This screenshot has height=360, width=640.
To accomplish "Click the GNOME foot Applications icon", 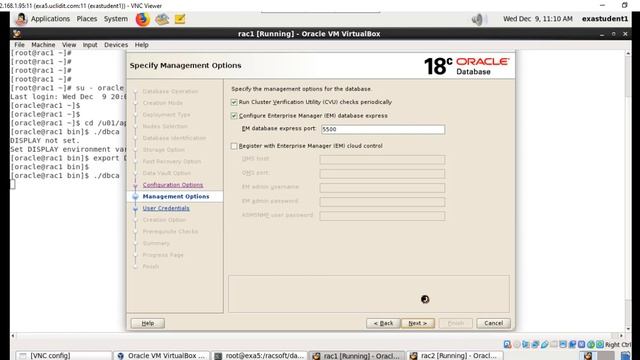I will click(x=21, y=19).
